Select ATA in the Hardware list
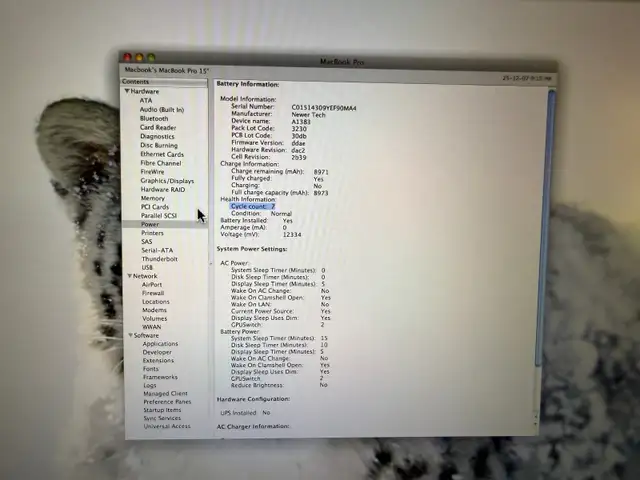 point(146,100)
